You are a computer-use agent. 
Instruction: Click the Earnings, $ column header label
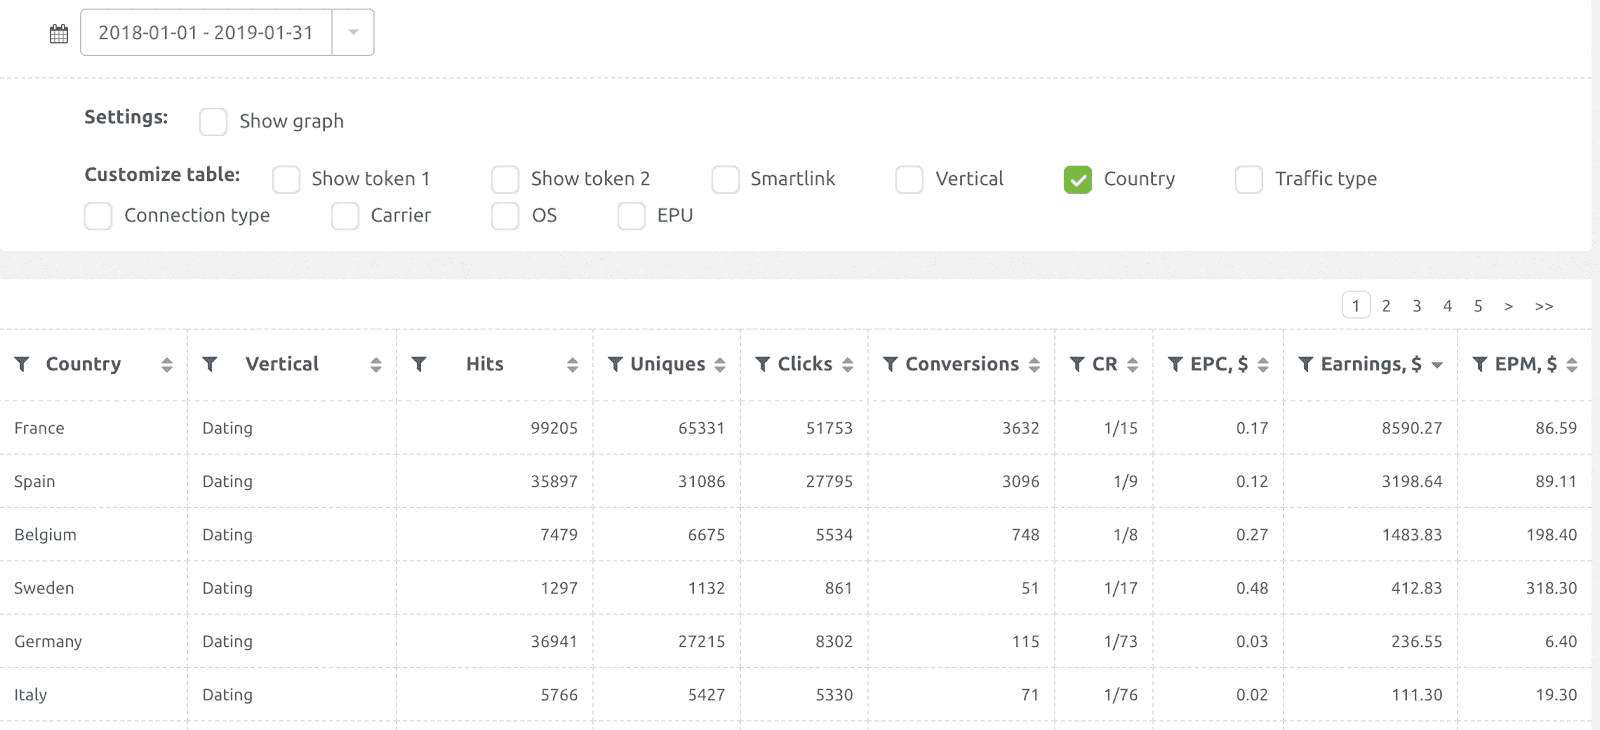click(x=1371, y=364)
